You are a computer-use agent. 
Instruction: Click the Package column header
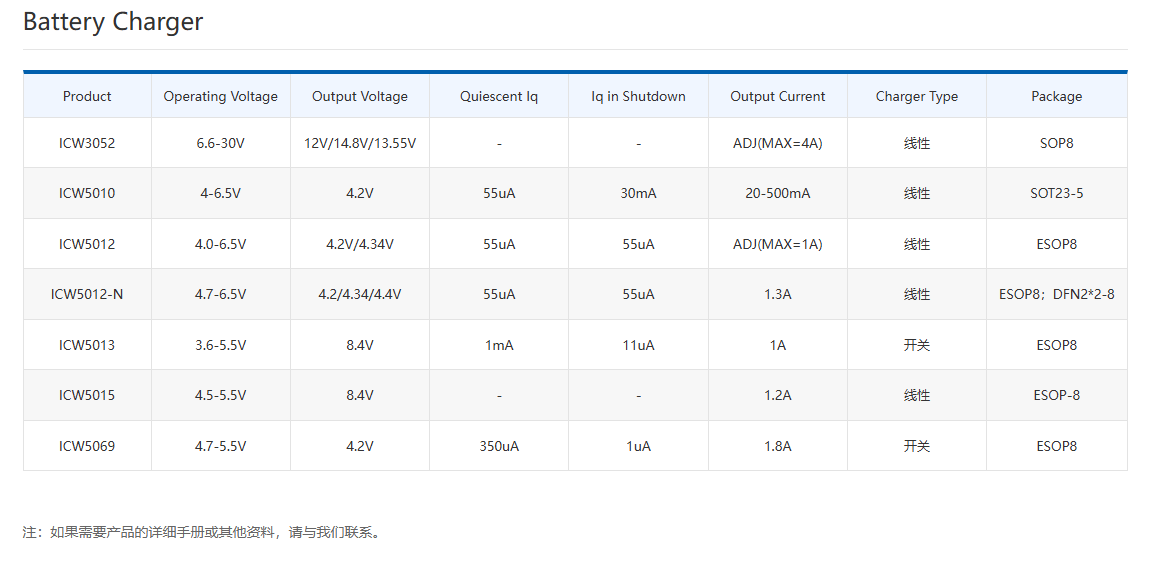pyautogui.click(x=1057, y=96)
